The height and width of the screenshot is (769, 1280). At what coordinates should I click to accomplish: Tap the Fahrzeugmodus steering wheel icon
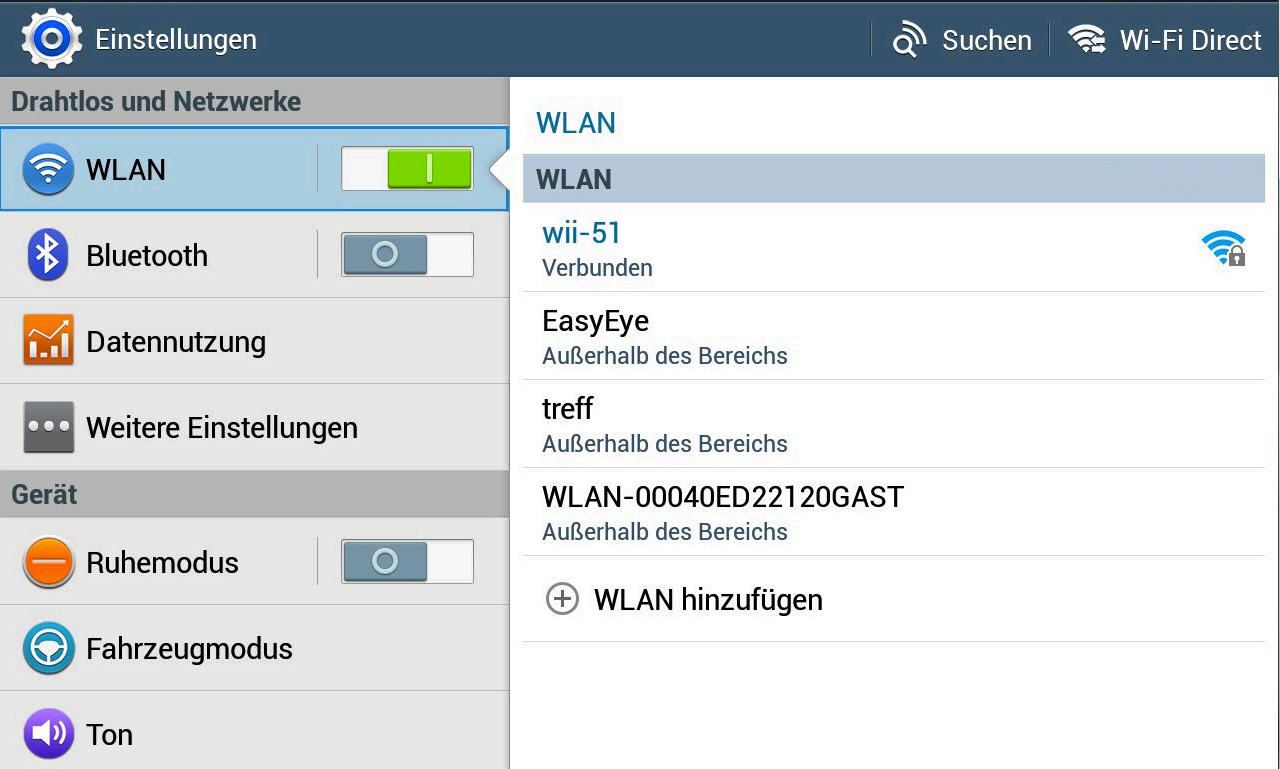click(48, 648)
